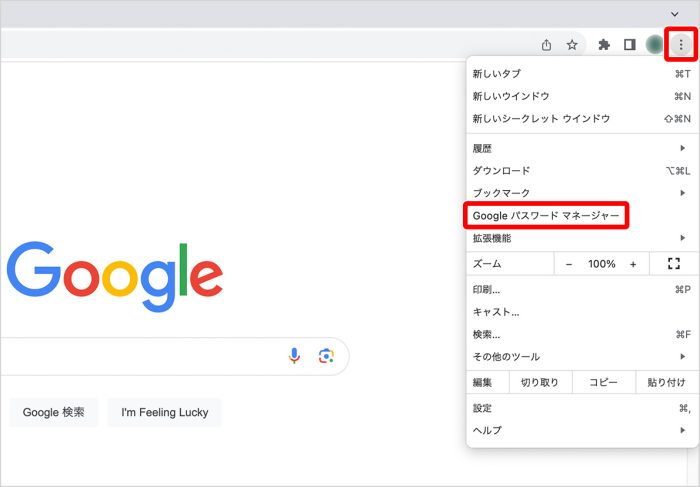
Task: Click the I'm Feeling Lucky button
Action: [165, 412]
